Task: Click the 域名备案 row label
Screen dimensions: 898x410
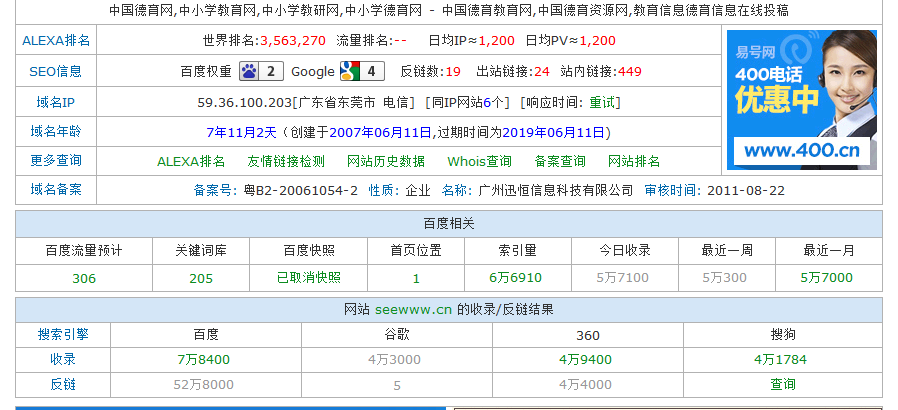Action: [x=56, y=190]
